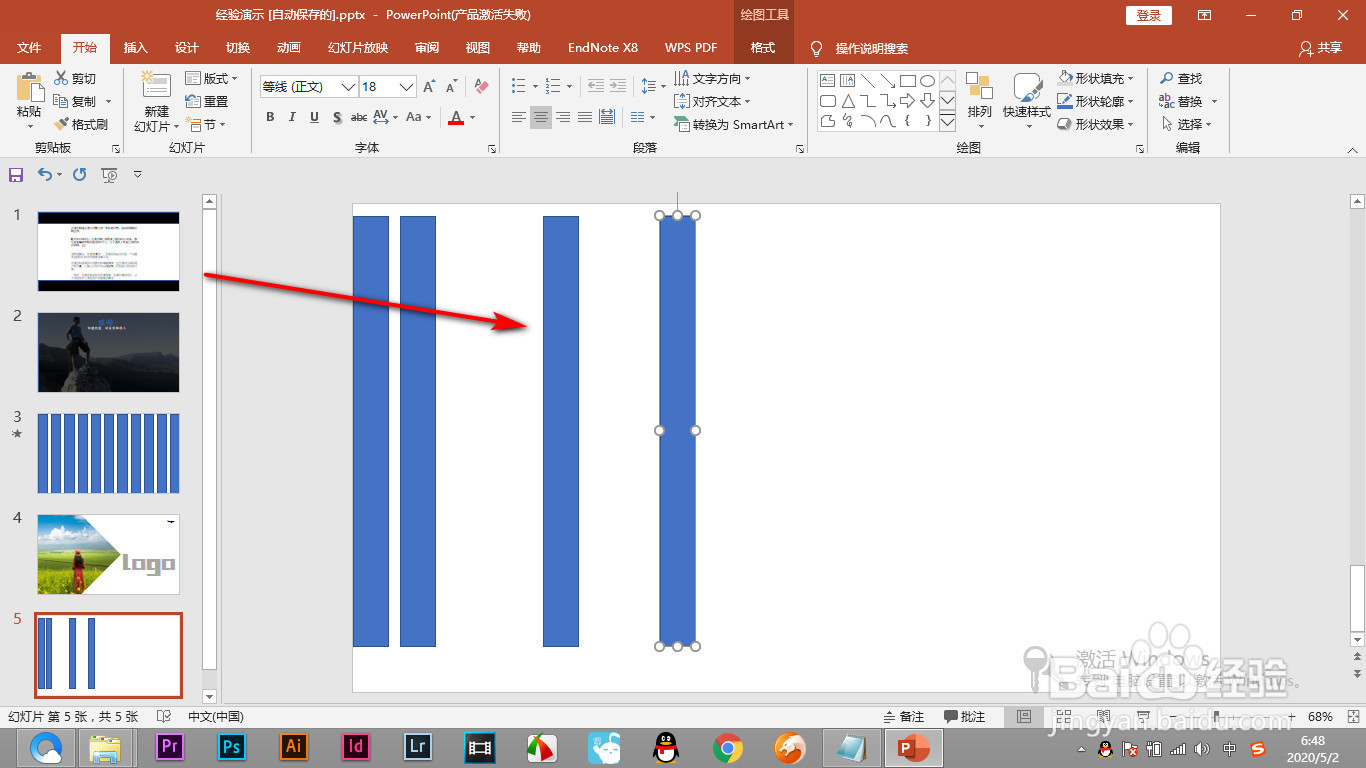The width and height of the screenshot is (1366, 768).
Task: Open the File (文件) tab
Action: [x=29, y=48]
